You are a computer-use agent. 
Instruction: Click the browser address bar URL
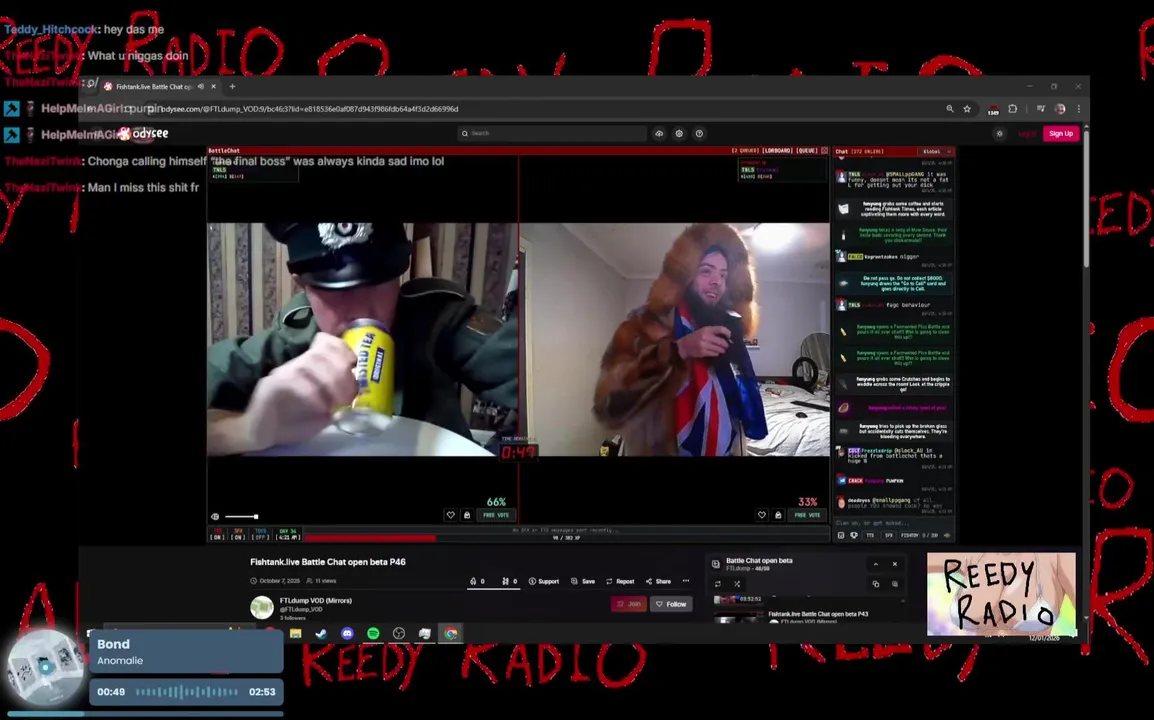pos(309,109)
